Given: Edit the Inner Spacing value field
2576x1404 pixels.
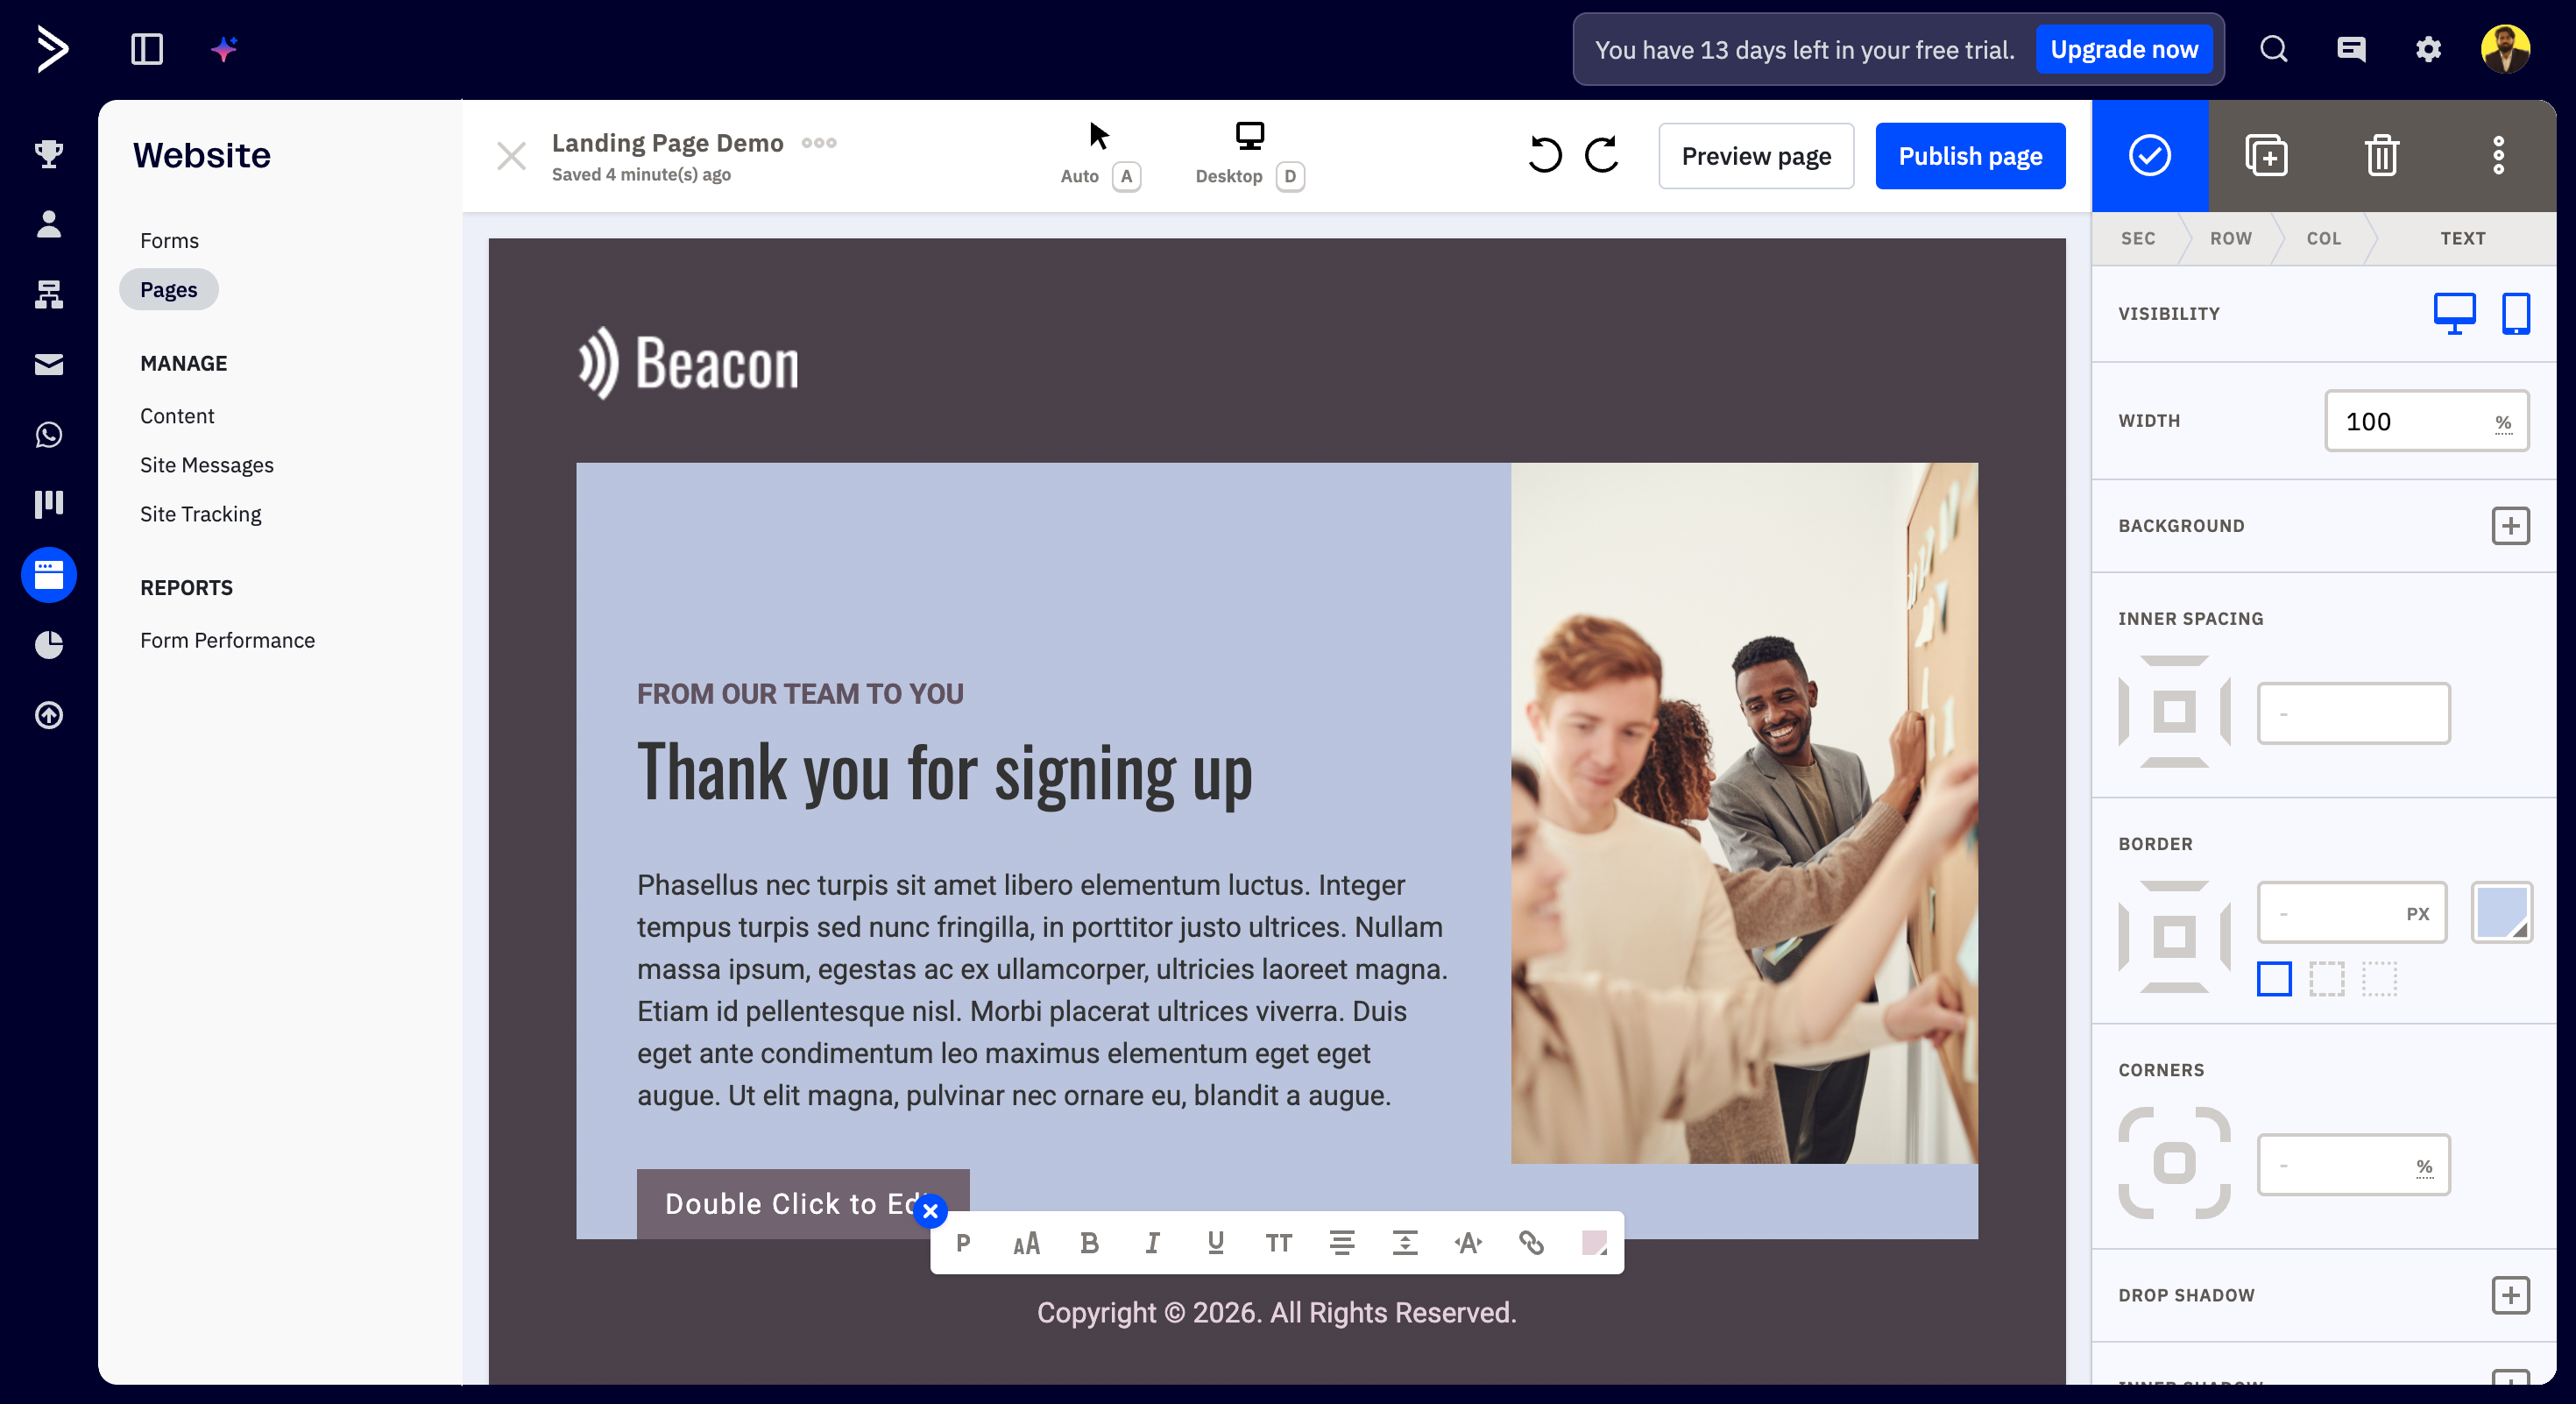Looking at the screenshot, I should 2353,713.
